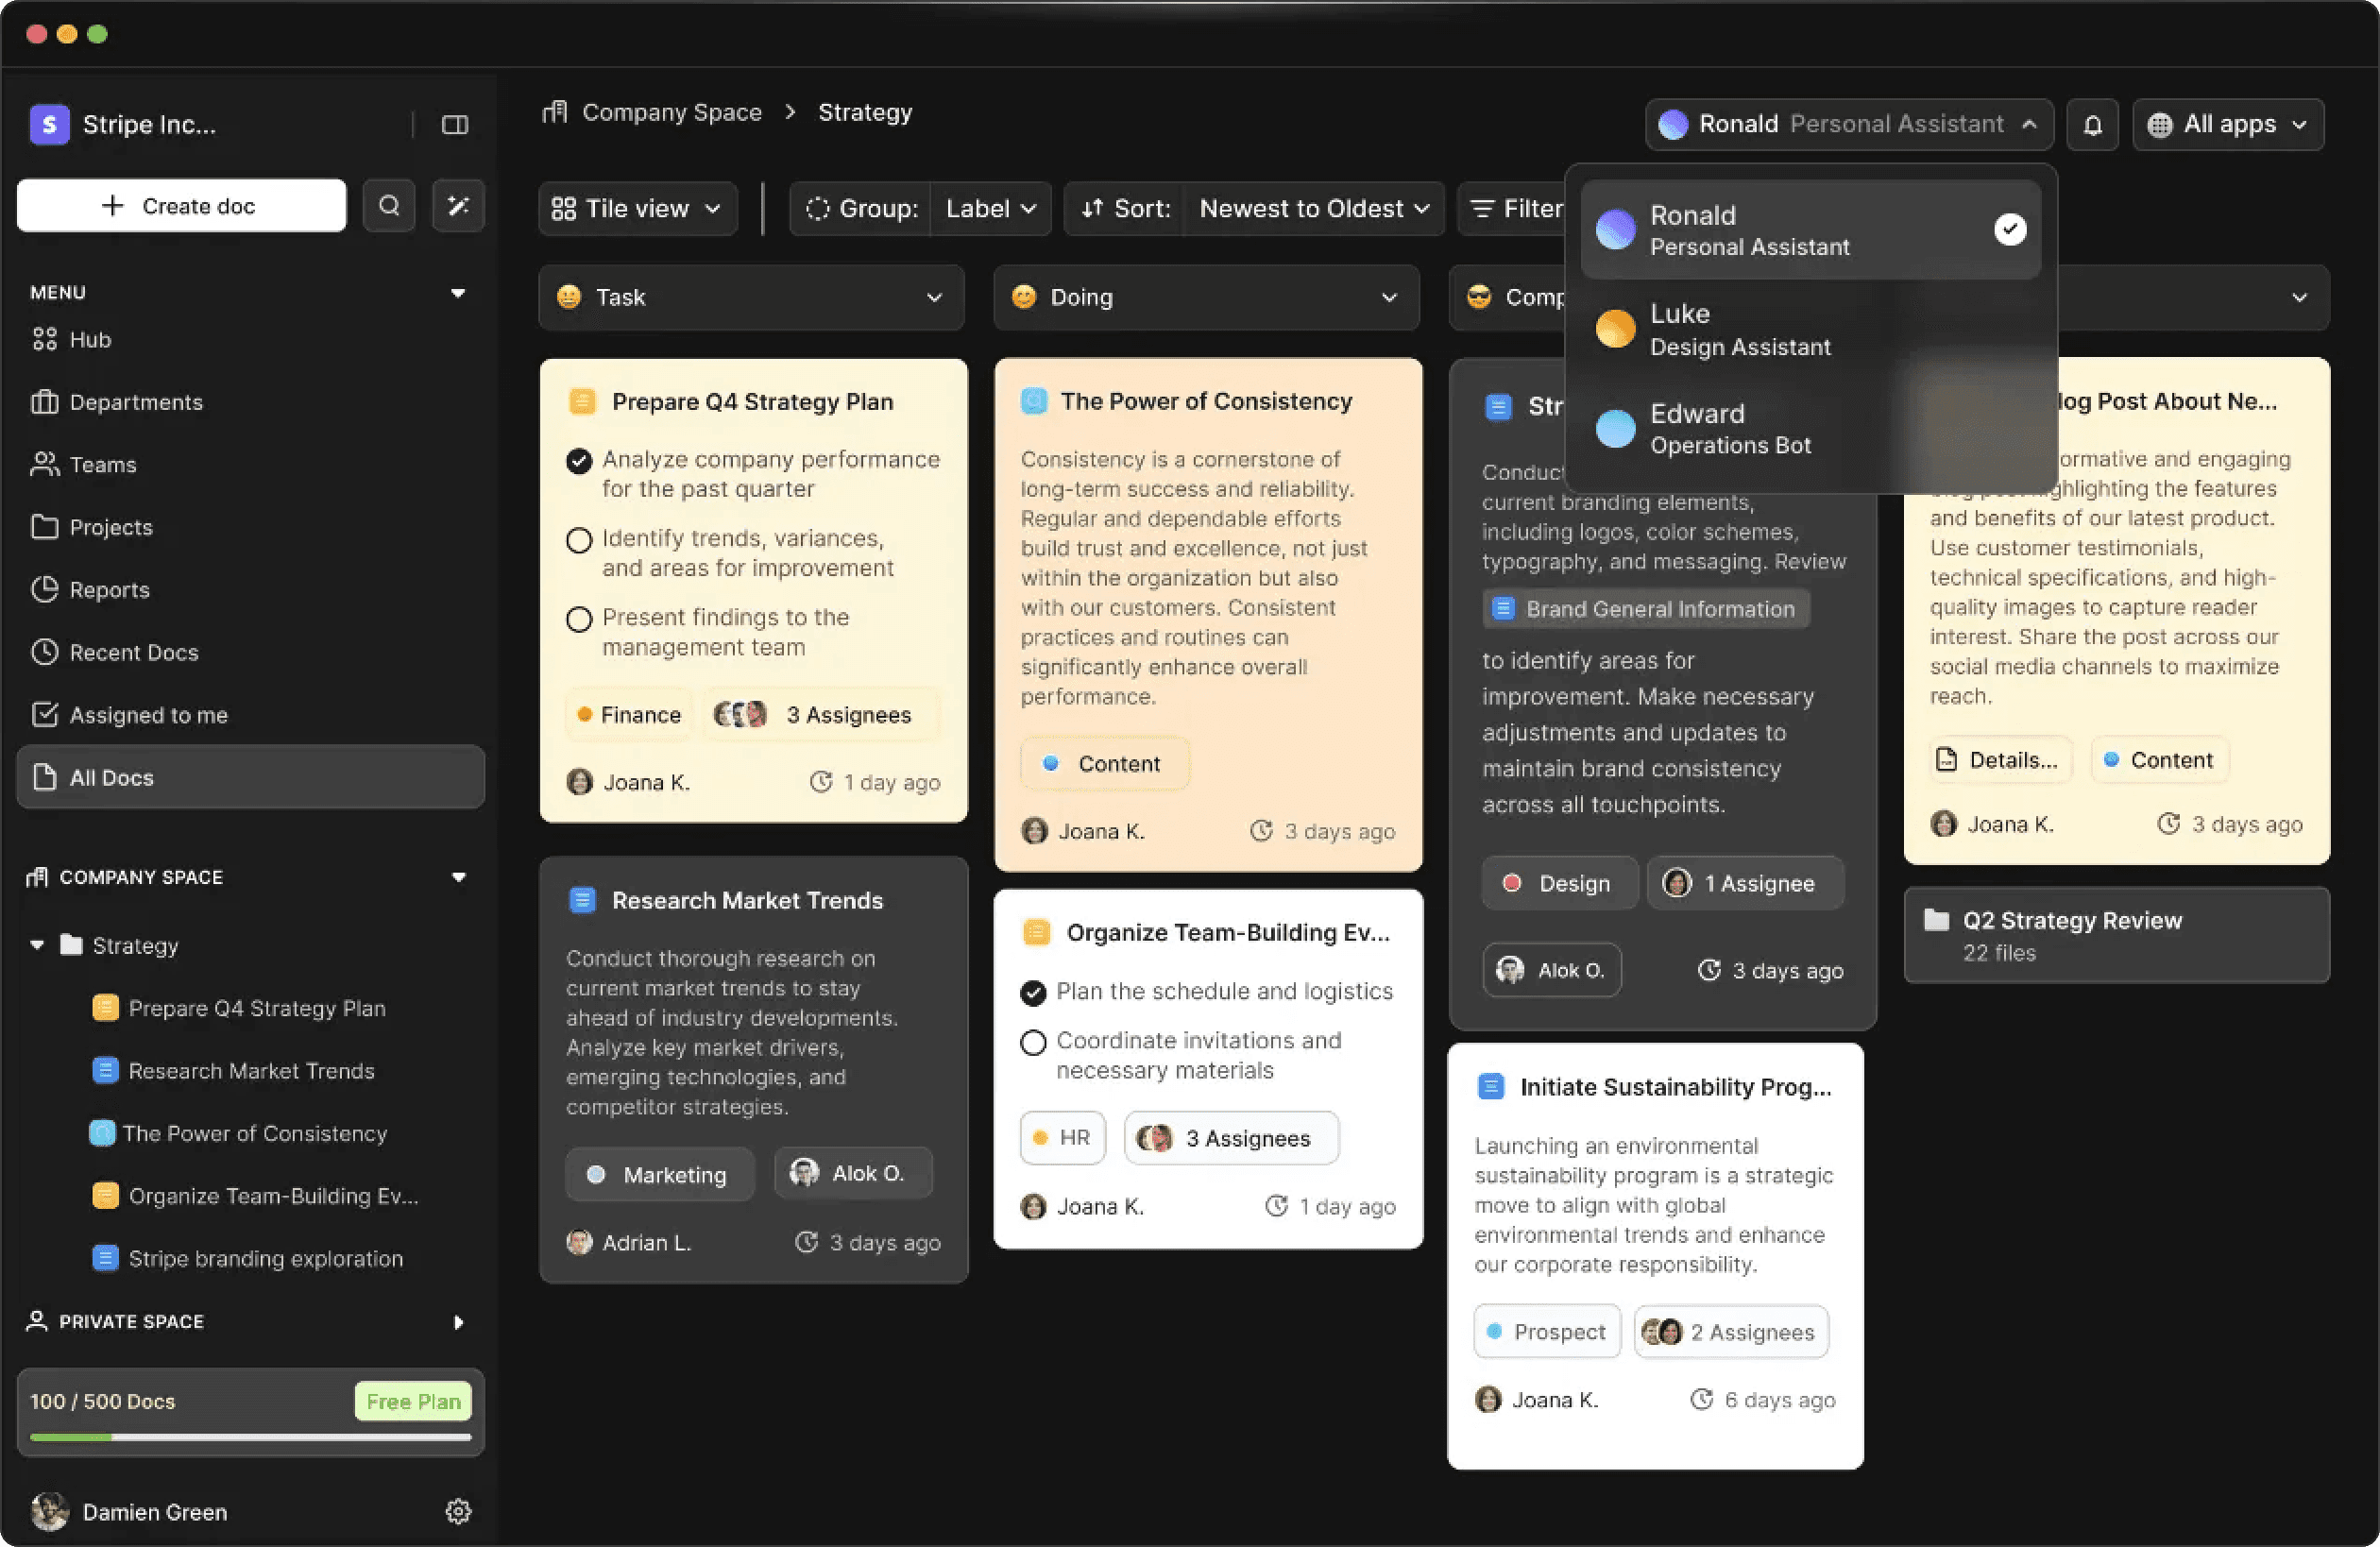This screenshot has height=1547, width=2380.
Task: Check "Present findings to the management" circle
Action: 579,620
